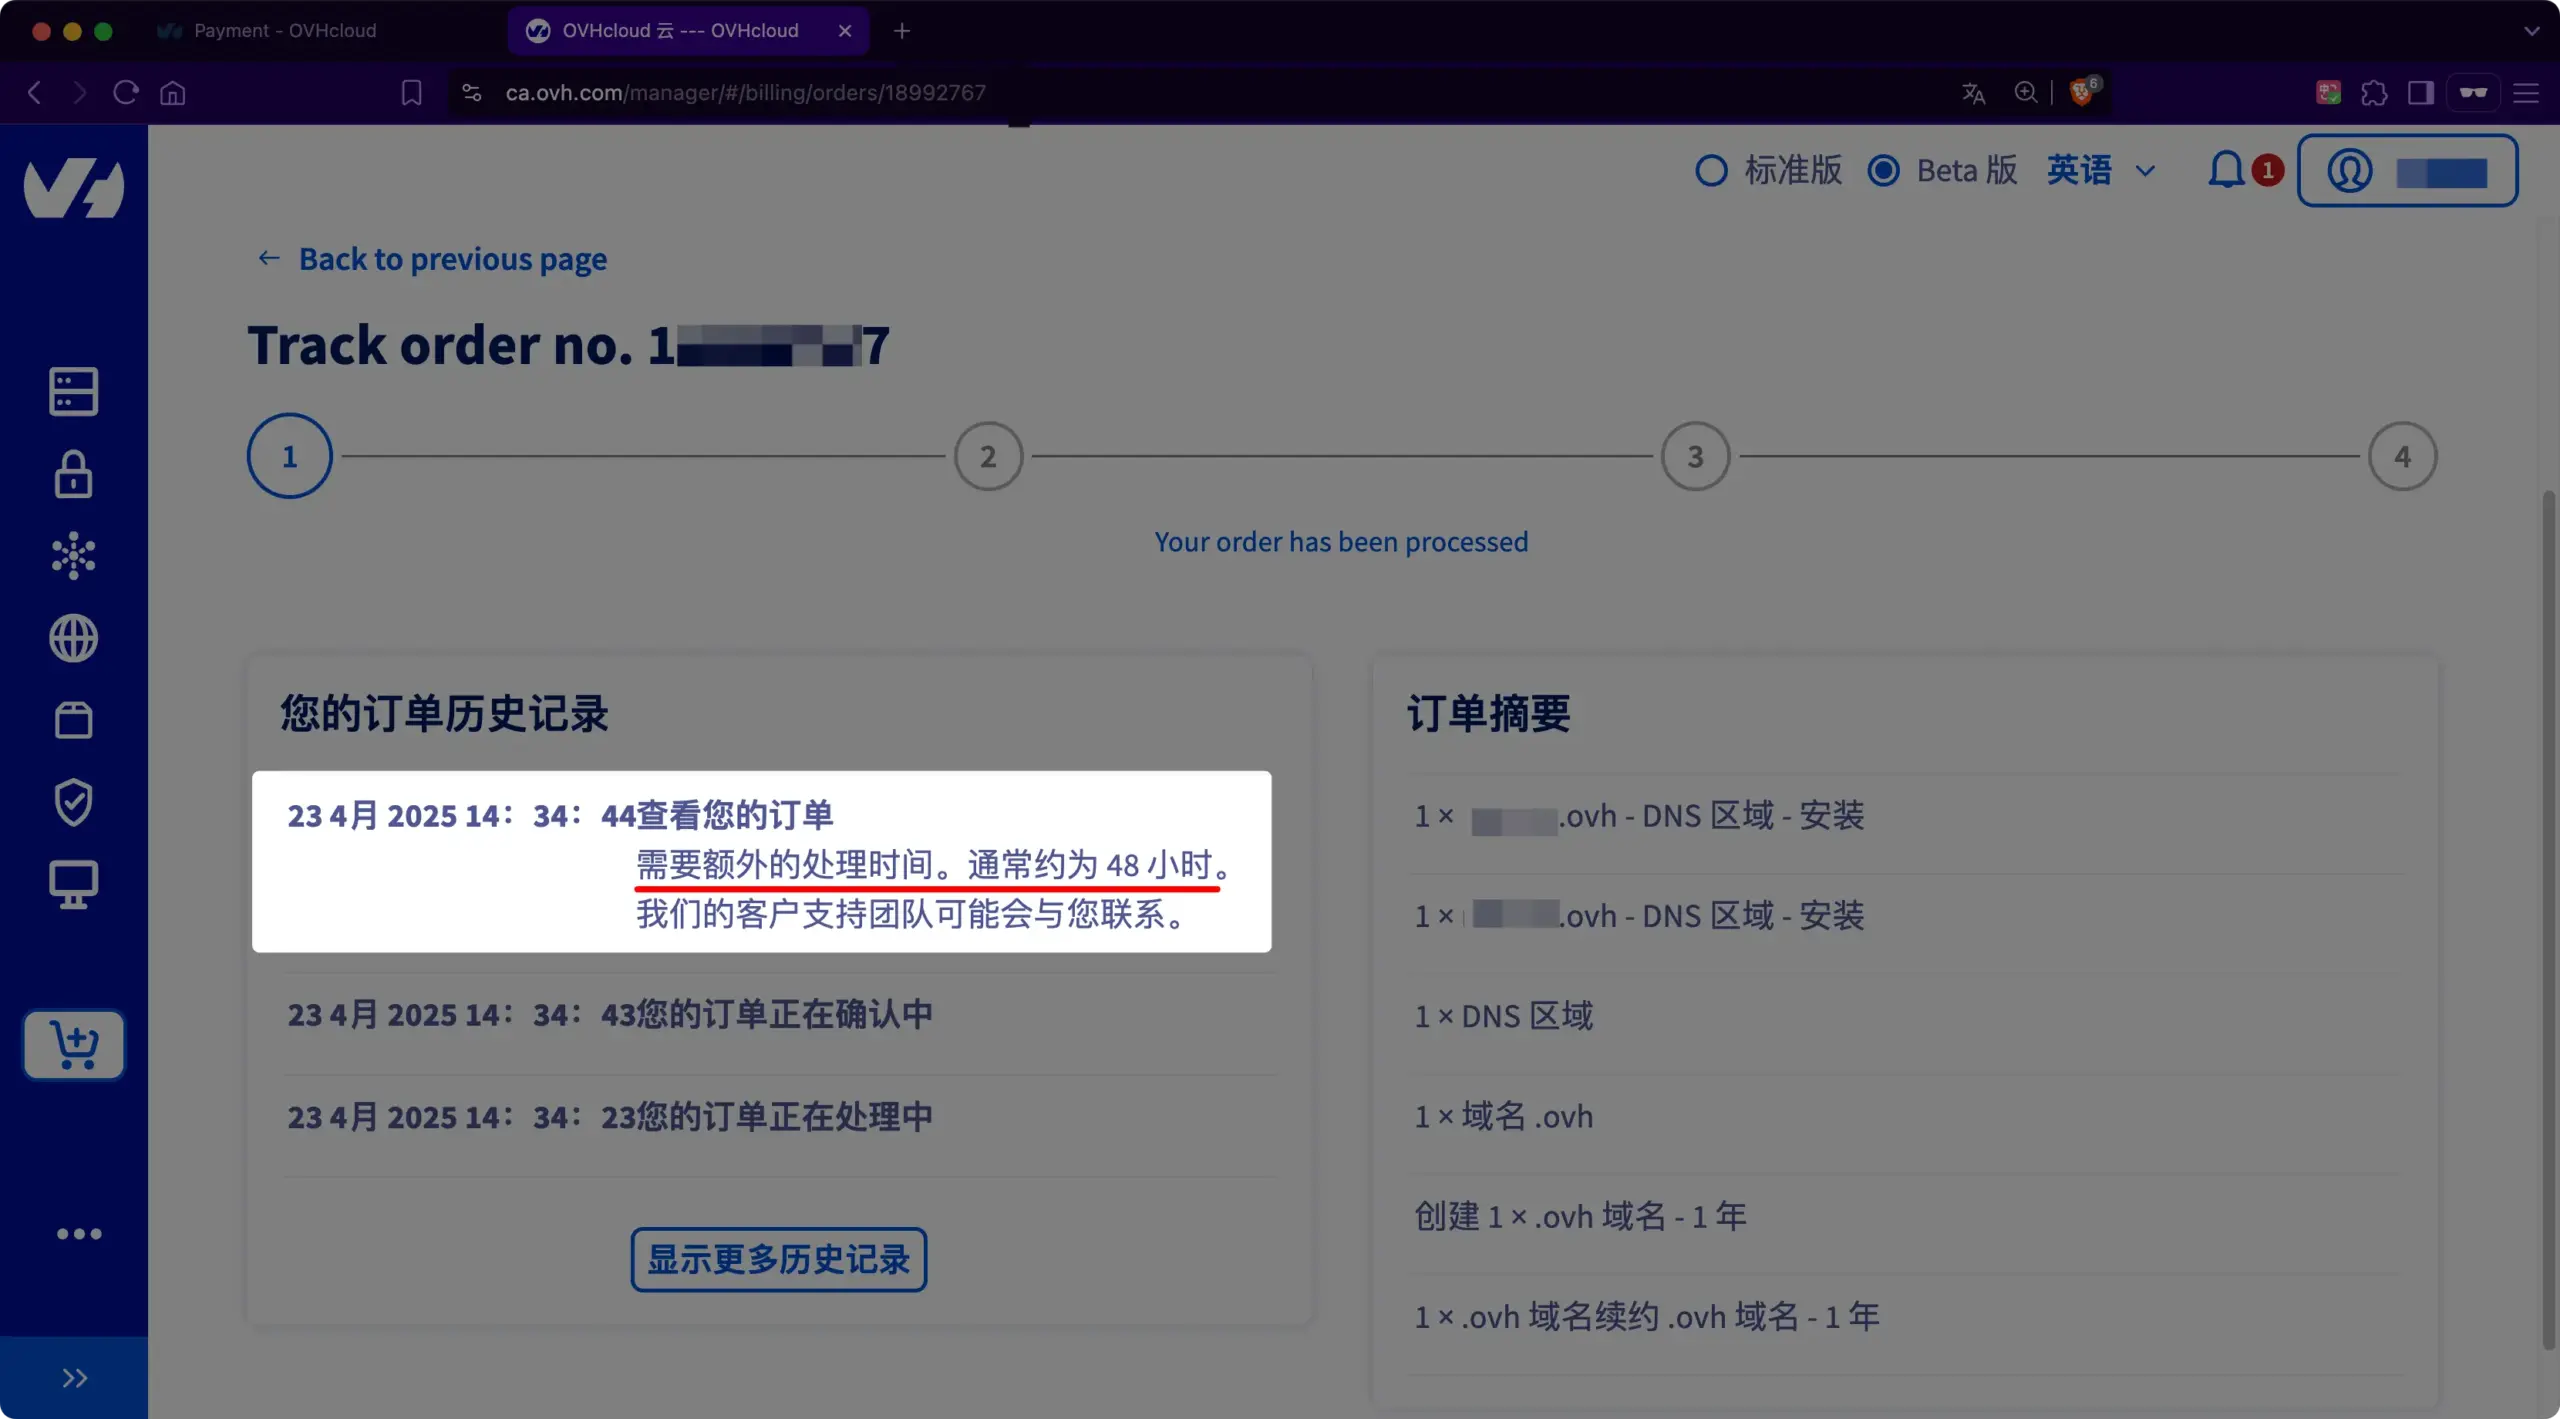Open Brave Shields lion icon
The image size is (2560, 1419).
(x=2084, y=92)
